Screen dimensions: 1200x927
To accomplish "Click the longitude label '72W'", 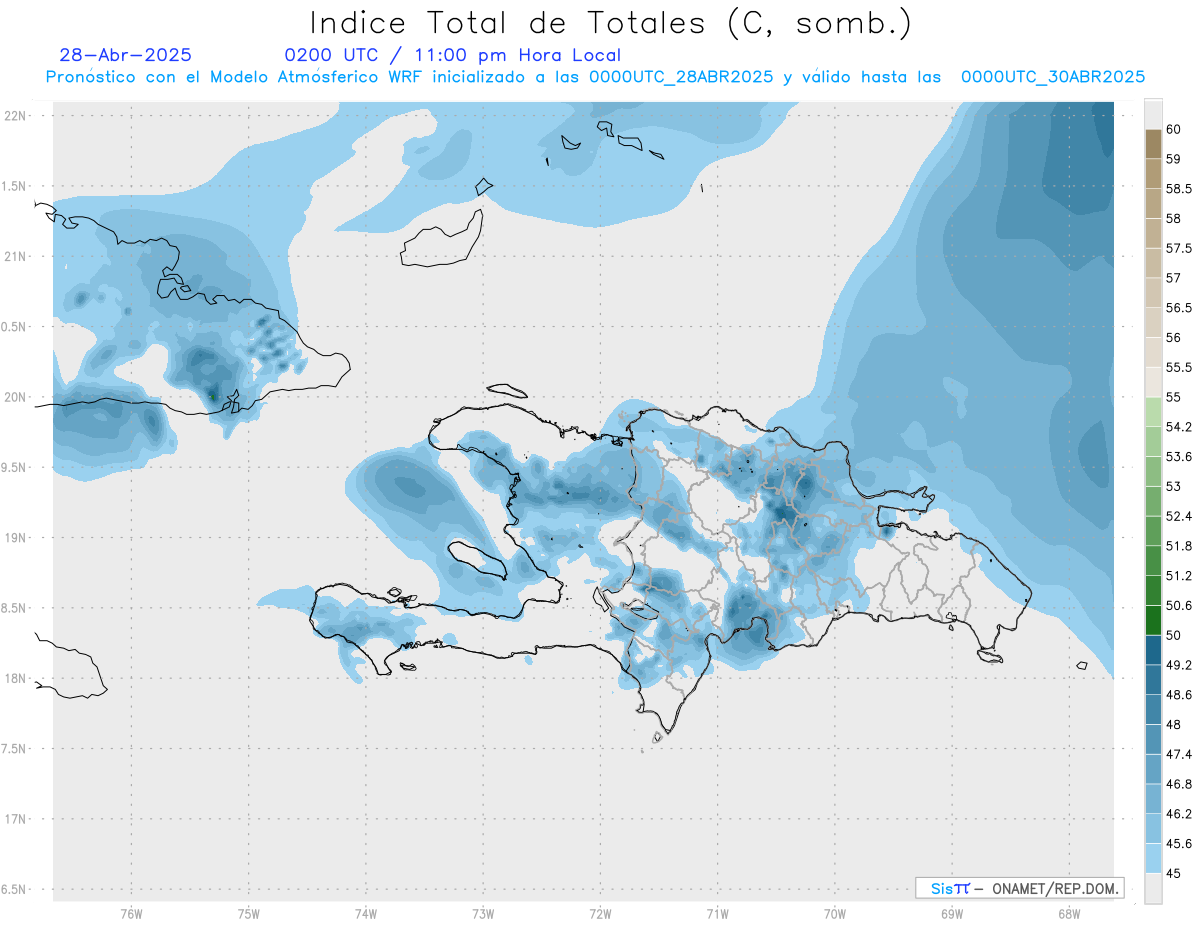I will click(x=600, y=913).
